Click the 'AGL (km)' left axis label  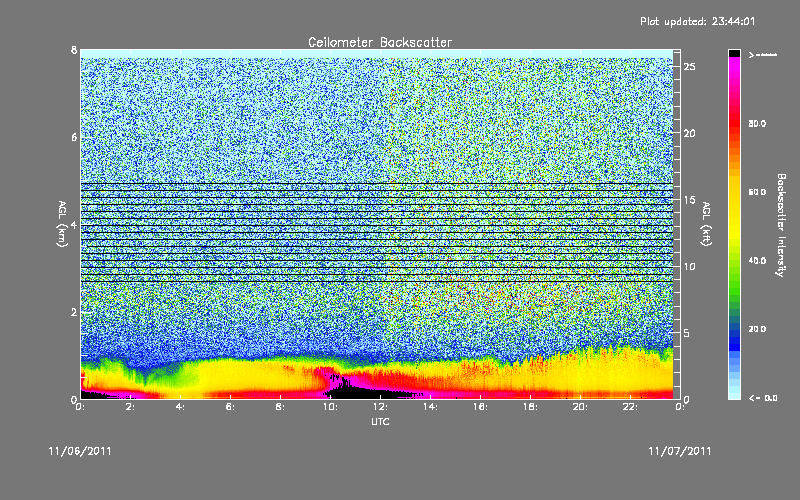click(62, 224)
